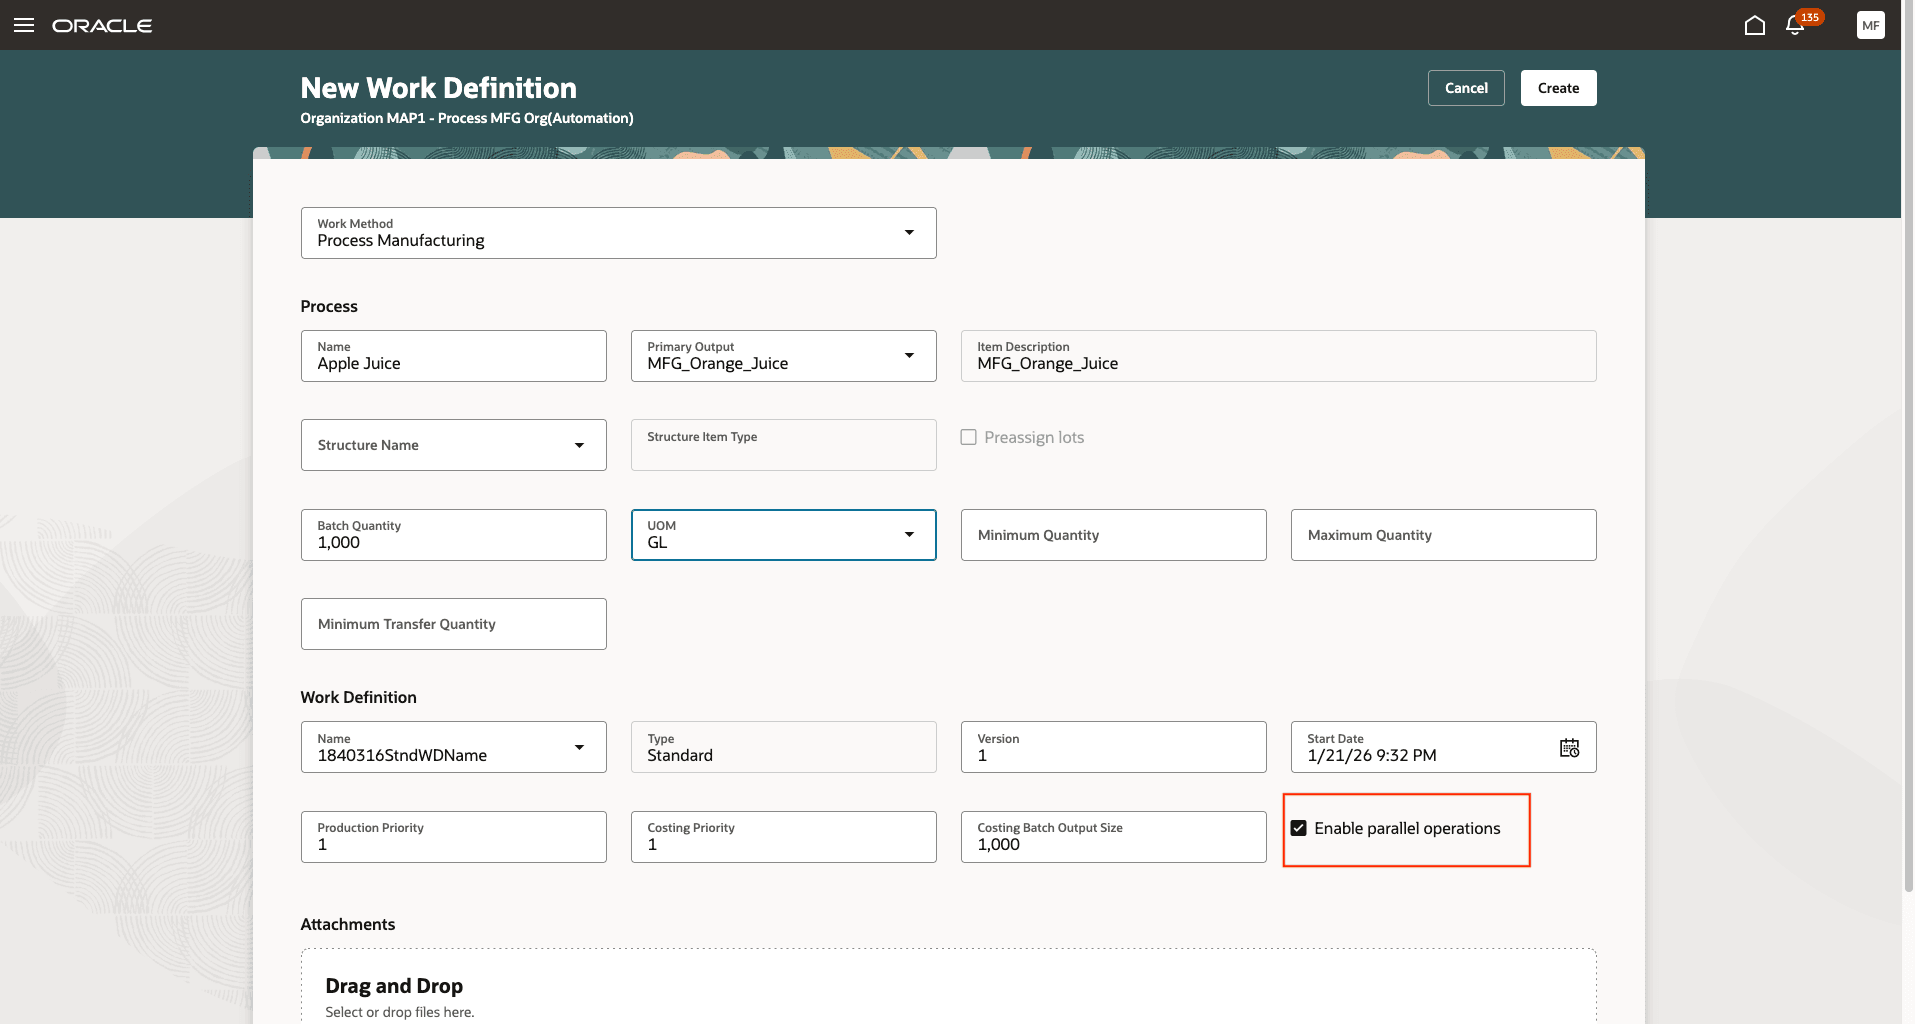Open the Primary Output dropdown
The width and height of the screenshot is (1915, 1024).
click(x=909, y=356)
